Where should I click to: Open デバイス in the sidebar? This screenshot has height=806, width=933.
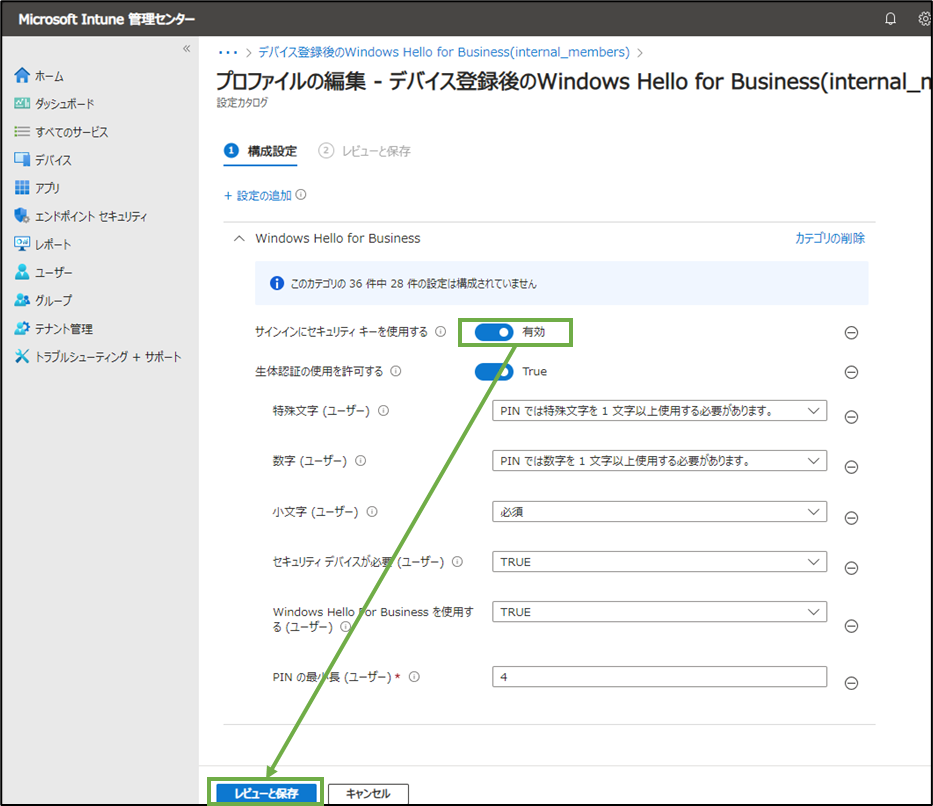tap(53, 160)
